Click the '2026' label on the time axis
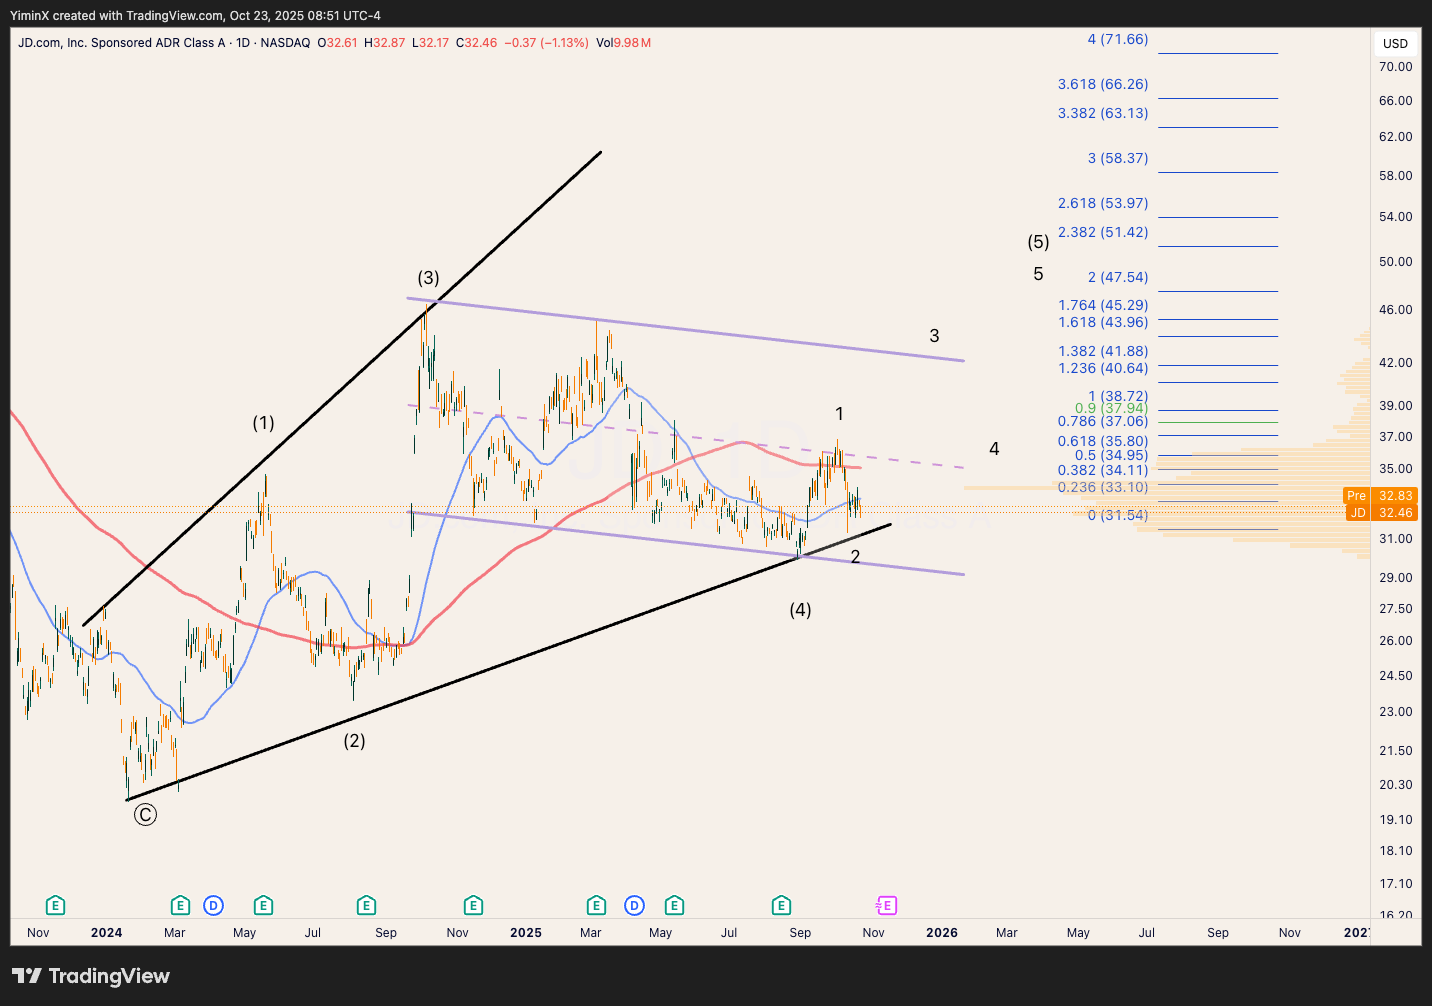The width and height of the screenshot is (1432, 1006). [x=942, y=933]
